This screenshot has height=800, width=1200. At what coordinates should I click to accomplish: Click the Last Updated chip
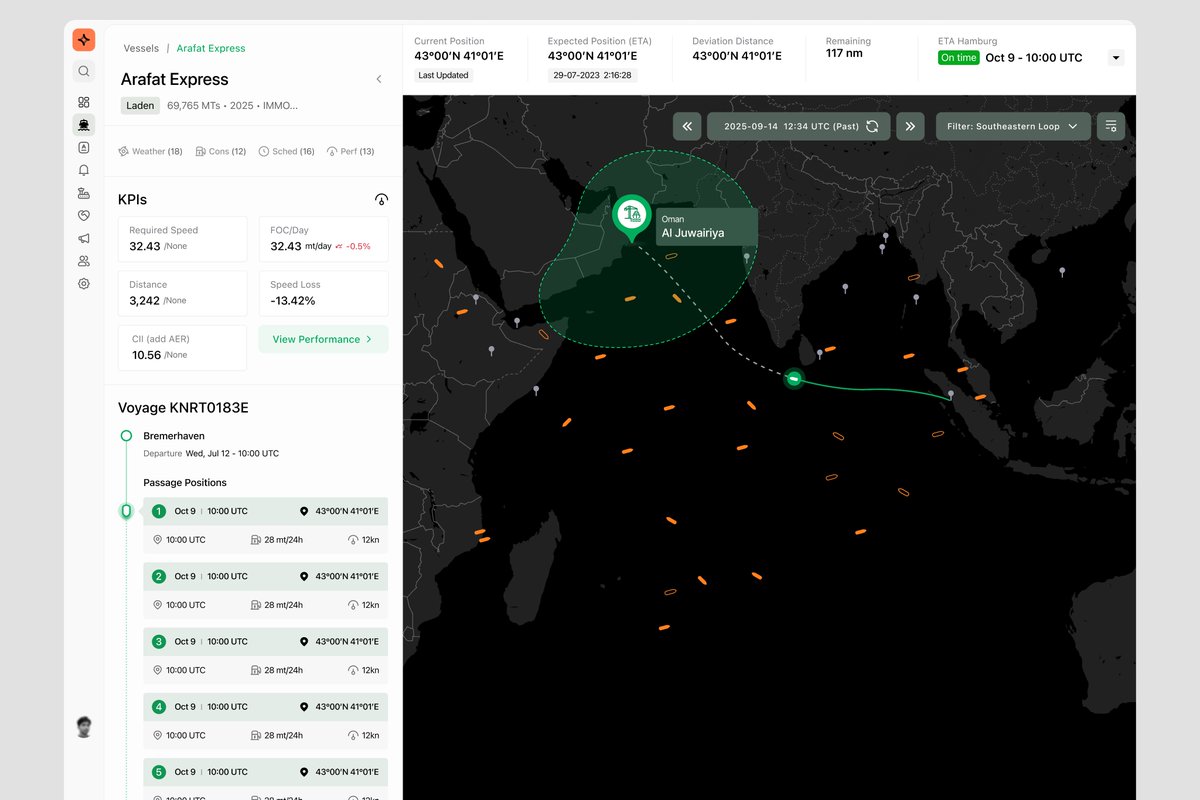[x=443, y=75]
